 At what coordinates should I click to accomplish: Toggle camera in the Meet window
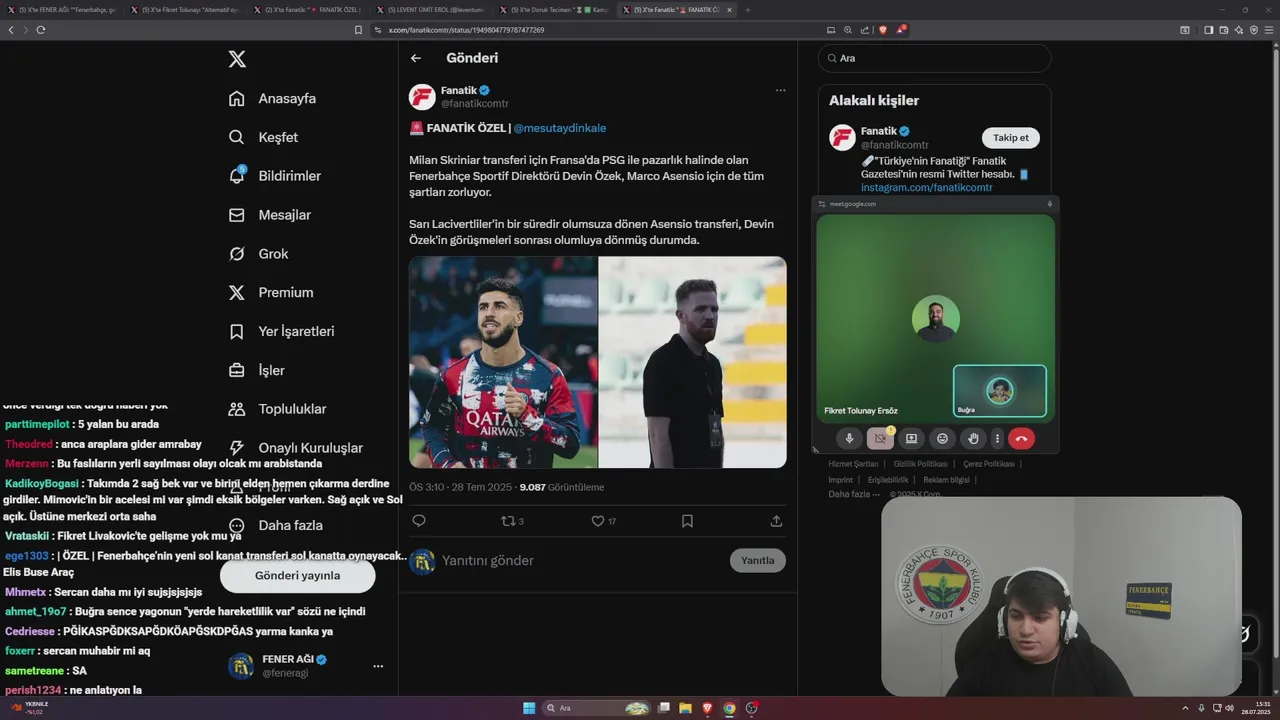click(x=880, y=438)
